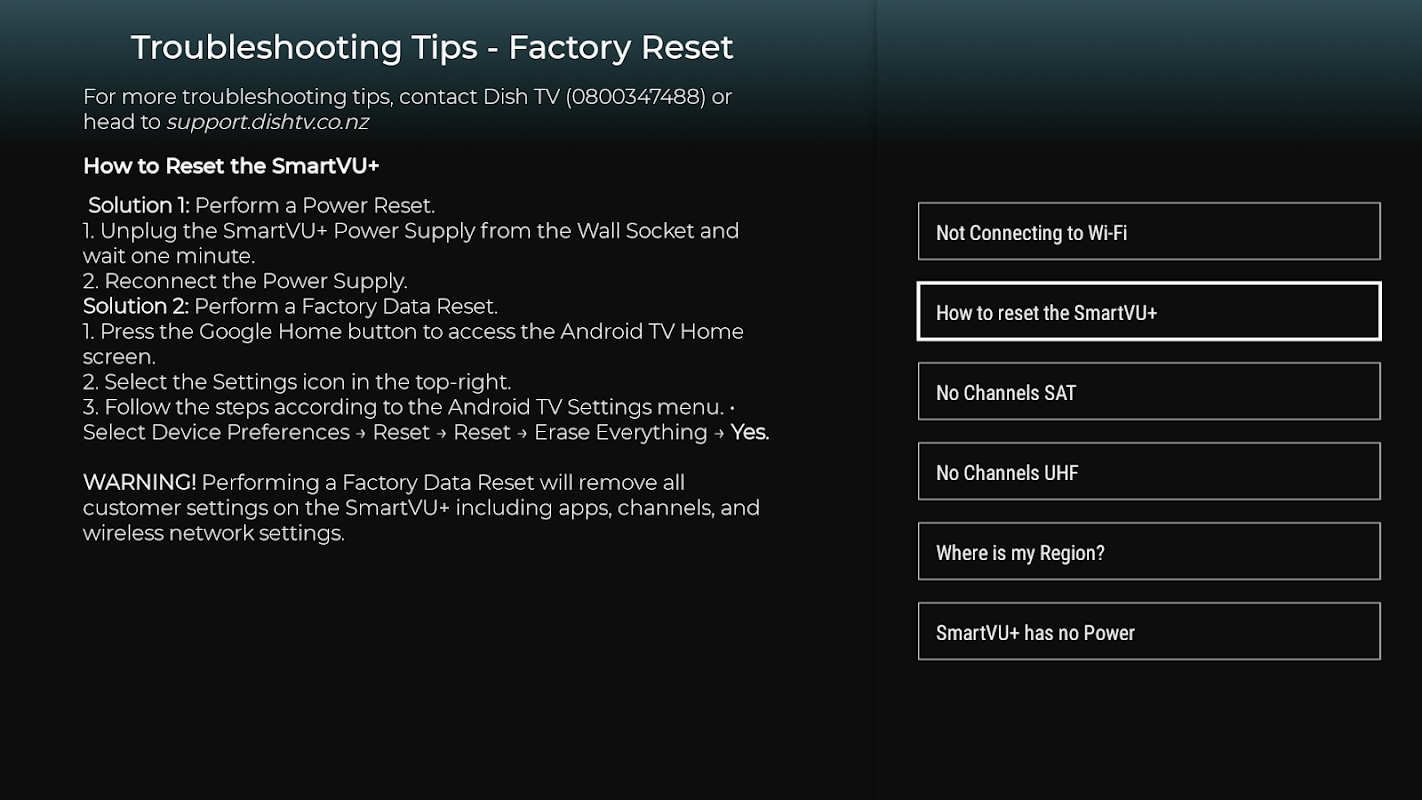Viewport: 1422px width, 800px height.
Task: Select SmartVU+ has no Power topic
Action: (x=1148, y=632)
